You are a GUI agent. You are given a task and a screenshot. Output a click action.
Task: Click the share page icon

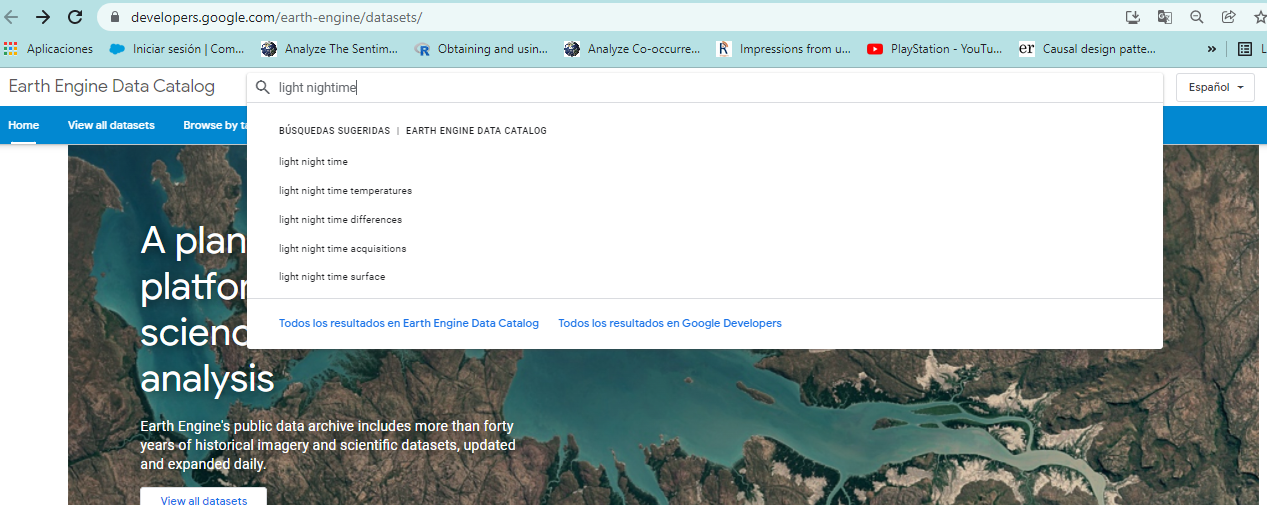click(1229, 17)
